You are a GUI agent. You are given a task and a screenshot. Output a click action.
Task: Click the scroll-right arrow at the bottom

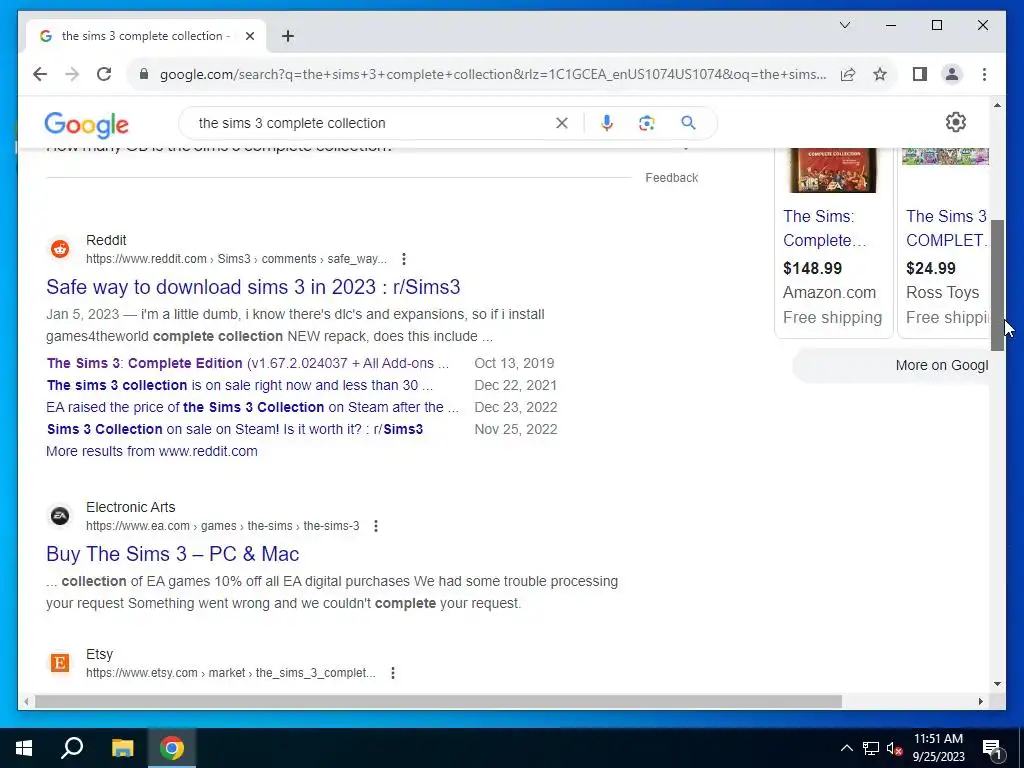pyautogui.click(x=980, y=701)
